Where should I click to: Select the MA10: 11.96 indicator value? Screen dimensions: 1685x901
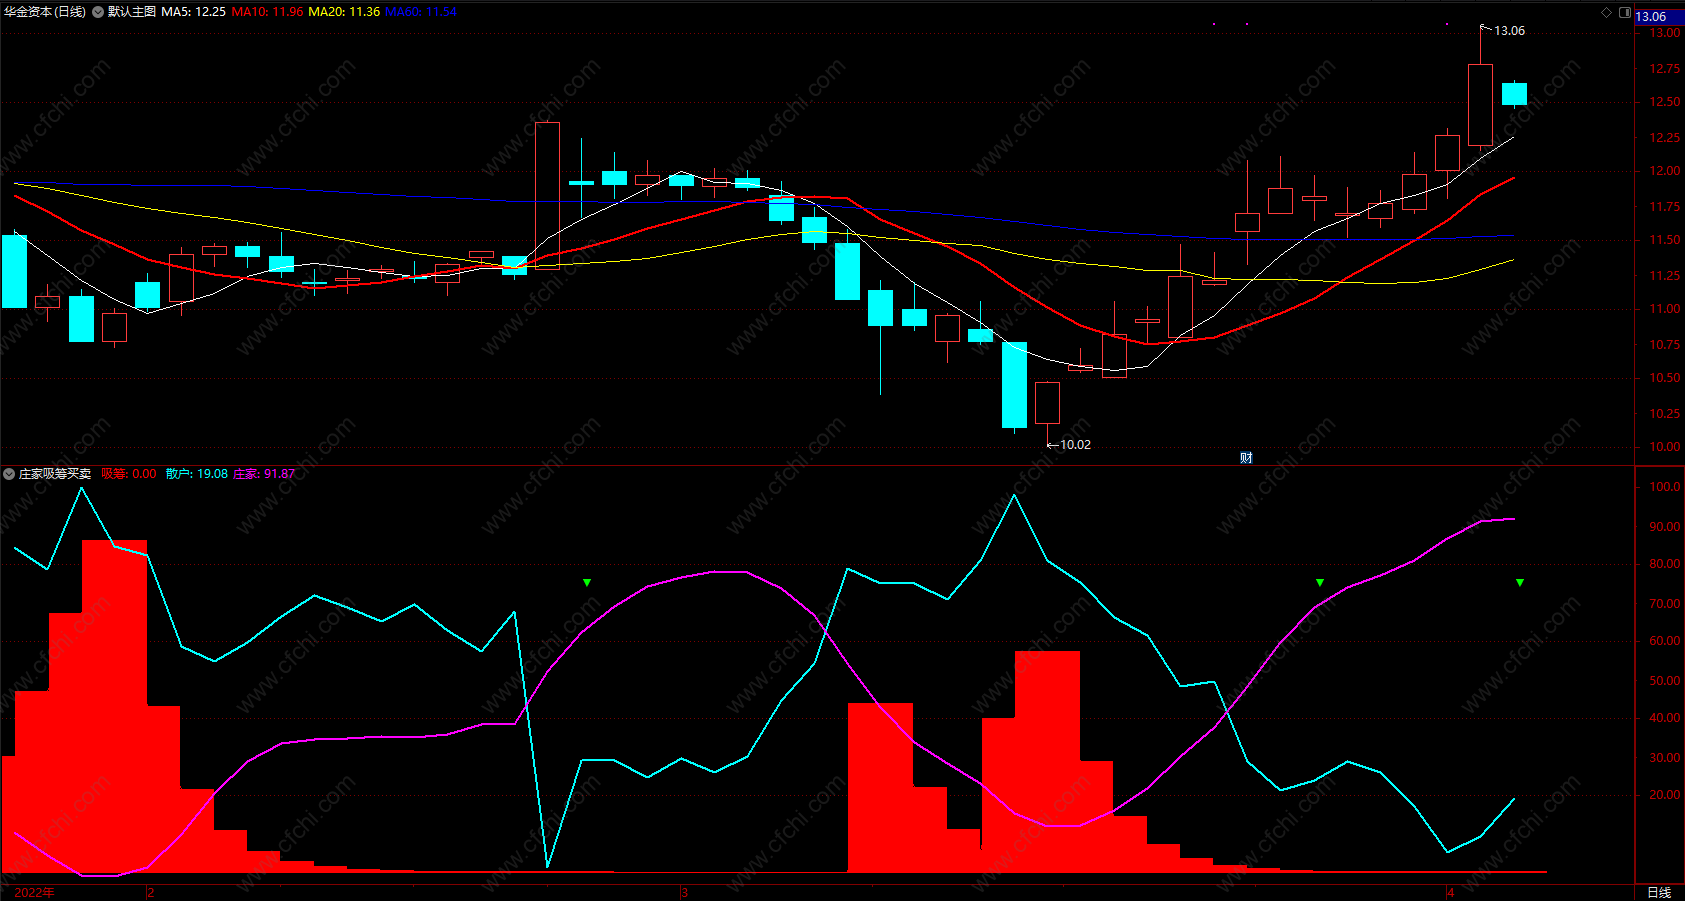267,12
